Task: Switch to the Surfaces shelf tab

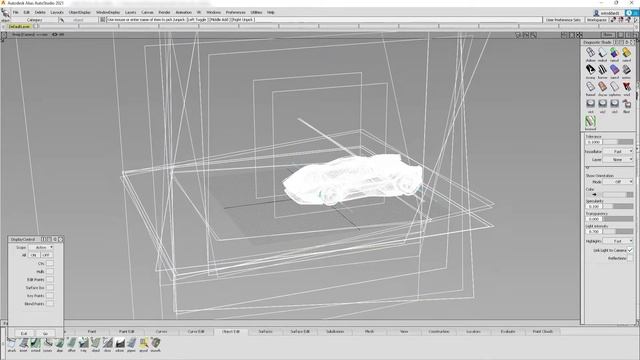Action: [265, 331]
